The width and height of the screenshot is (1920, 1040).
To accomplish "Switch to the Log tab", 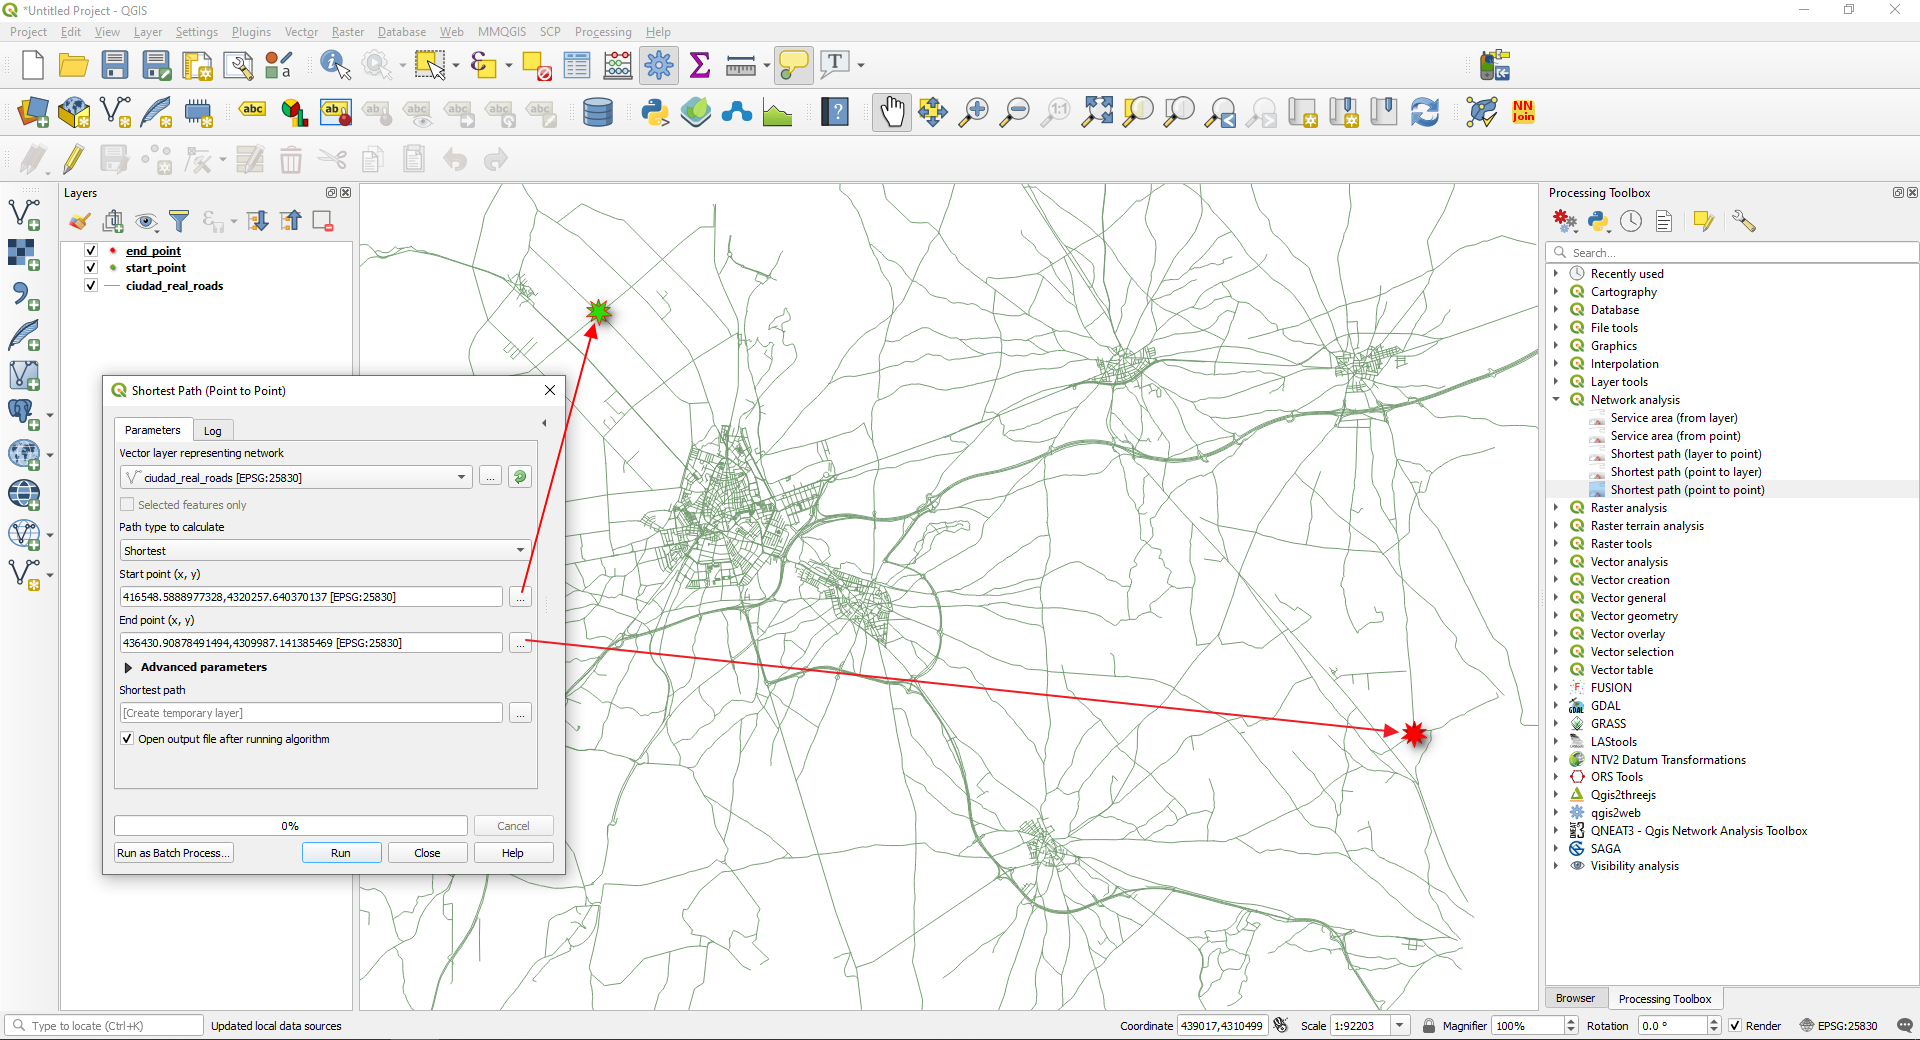I will (212, 430).
